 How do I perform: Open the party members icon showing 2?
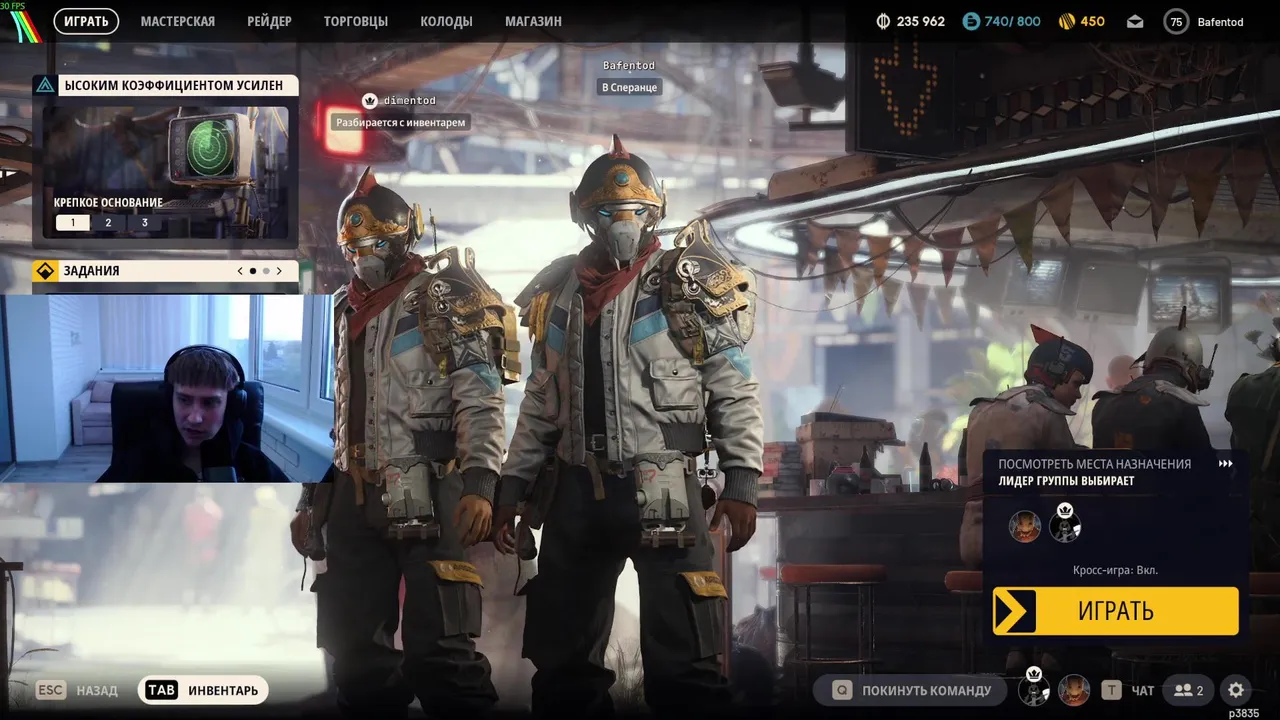(x=1189, y=690)
